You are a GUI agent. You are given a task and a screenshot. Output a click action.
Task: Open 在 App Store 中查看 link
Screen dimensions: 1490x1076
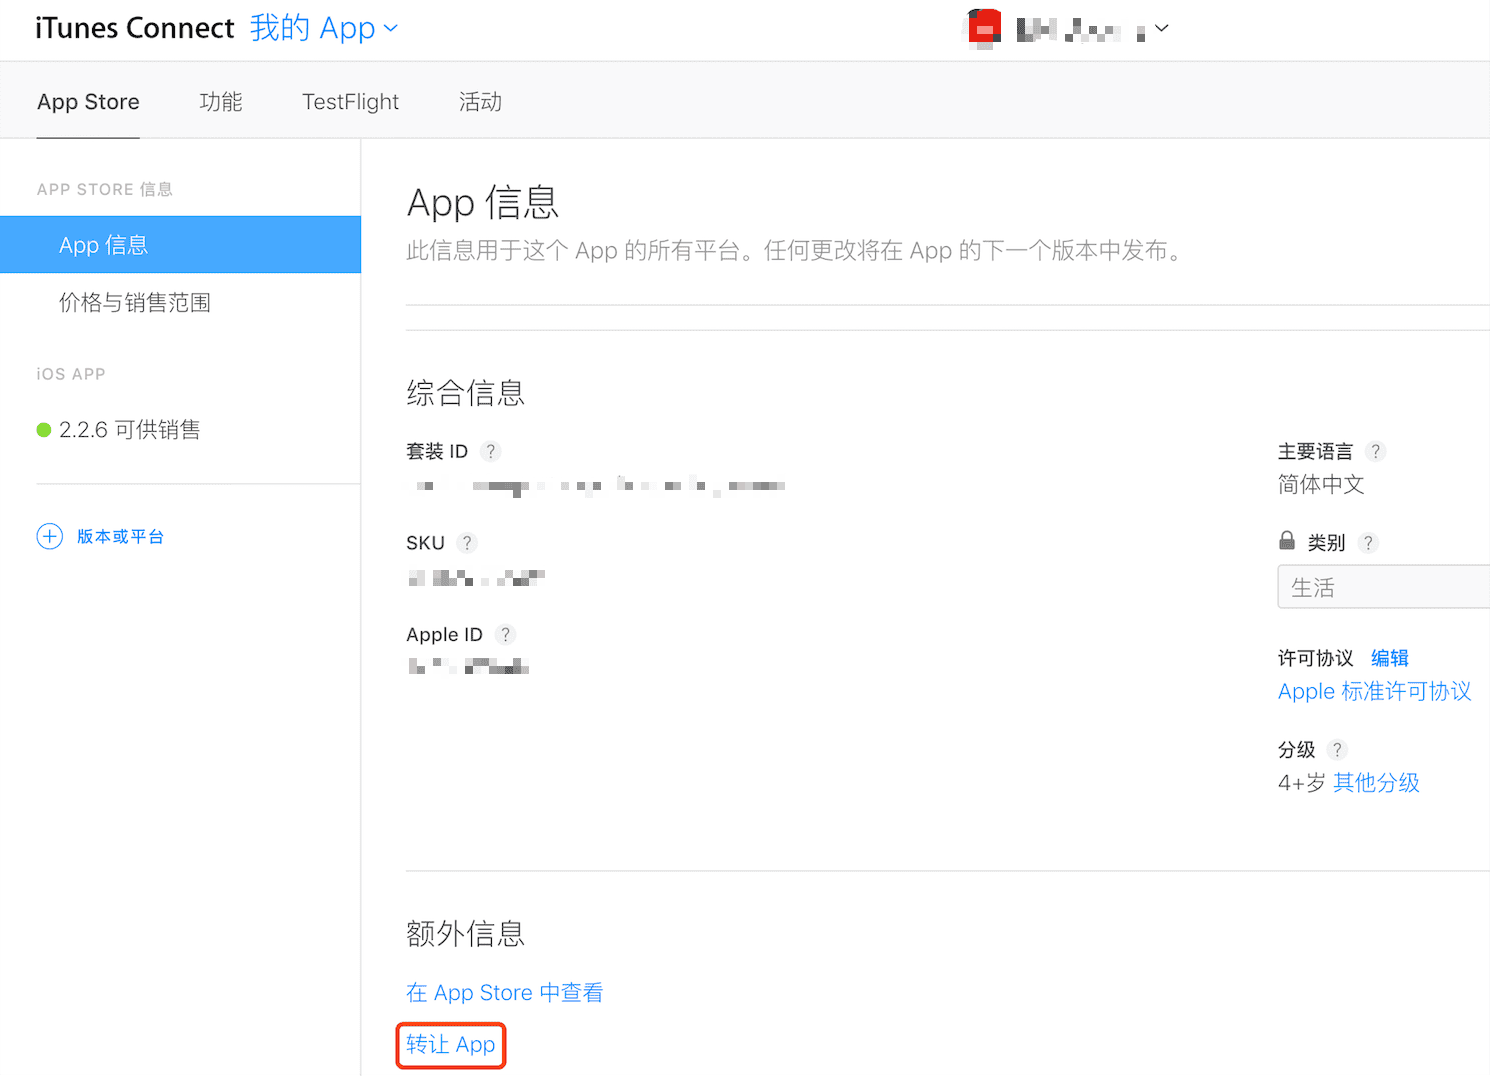tap(505, 993)
